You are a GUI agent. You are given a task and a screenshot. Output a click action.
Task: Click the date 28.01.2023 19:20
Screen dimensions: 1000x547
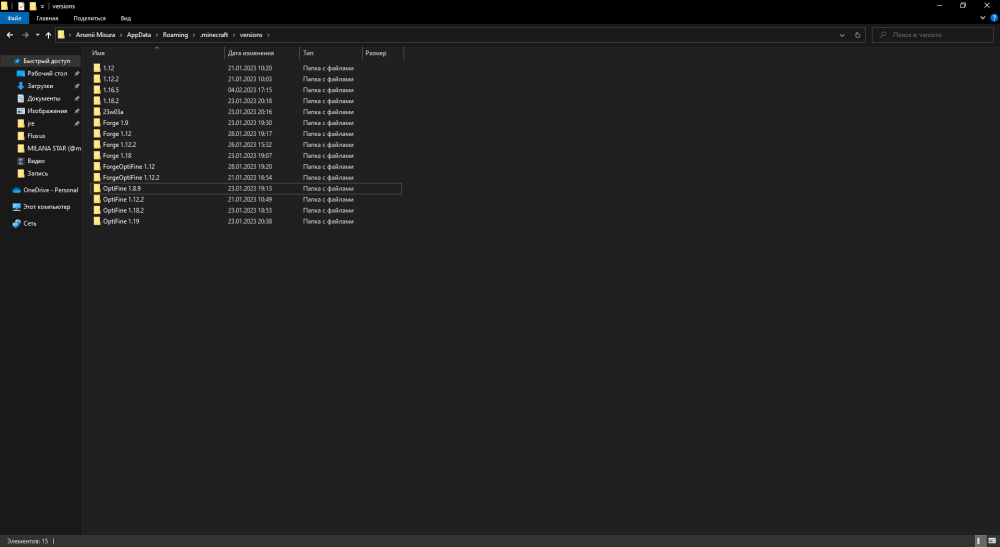[x=250, y=166]
